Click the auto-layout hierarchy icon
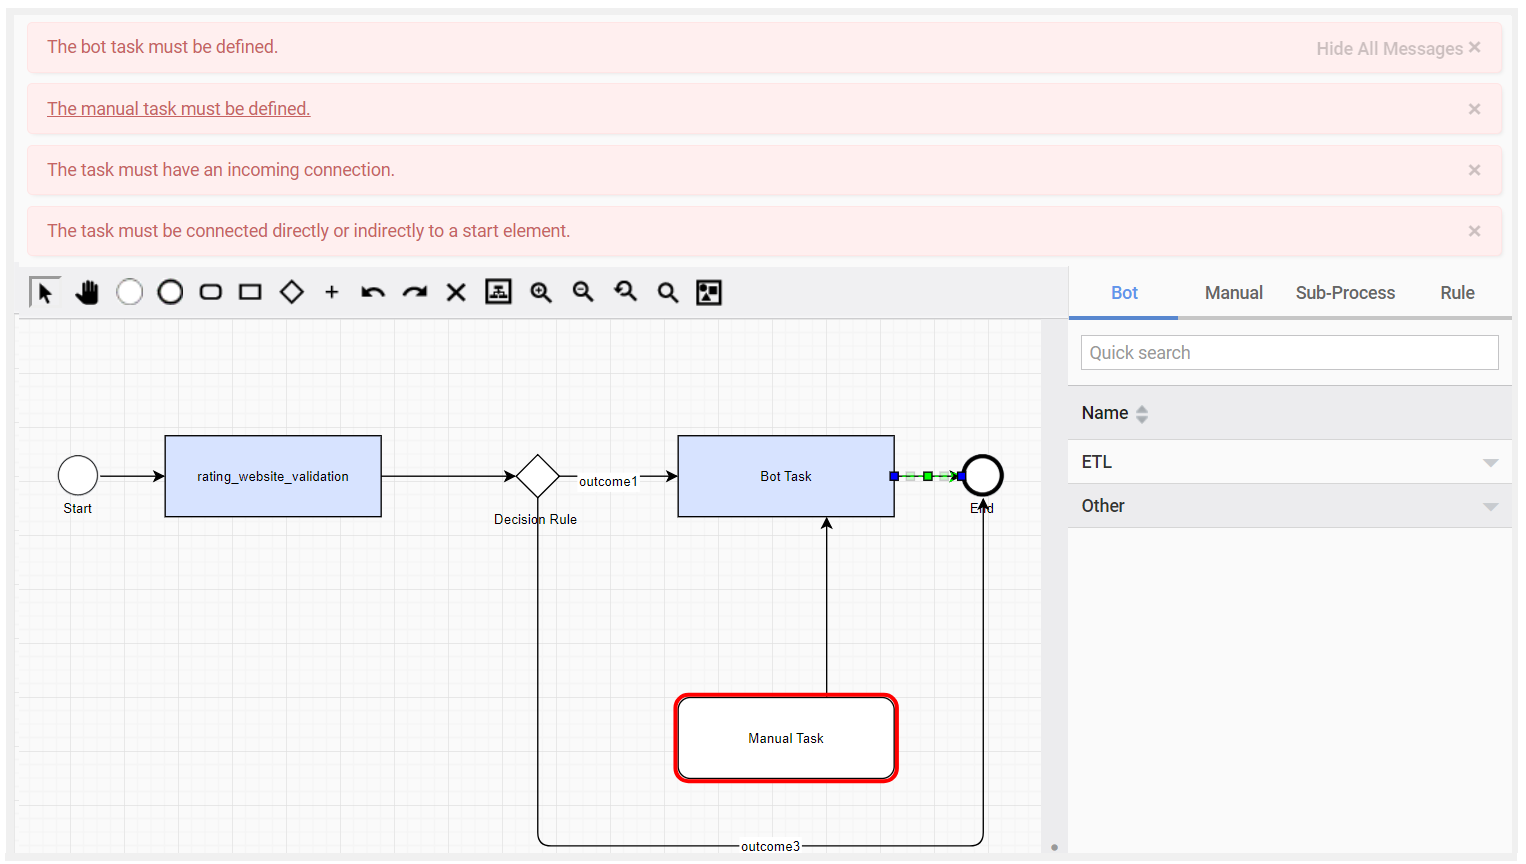 pos(498,292)
